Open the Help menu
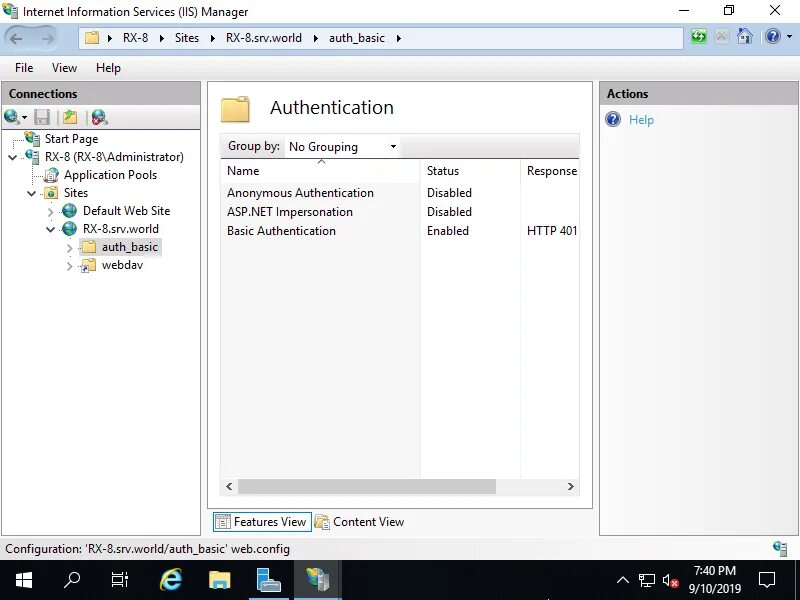The height and width of the screenshot is (600, 800). pyautogui.click(x=108, y=68)
